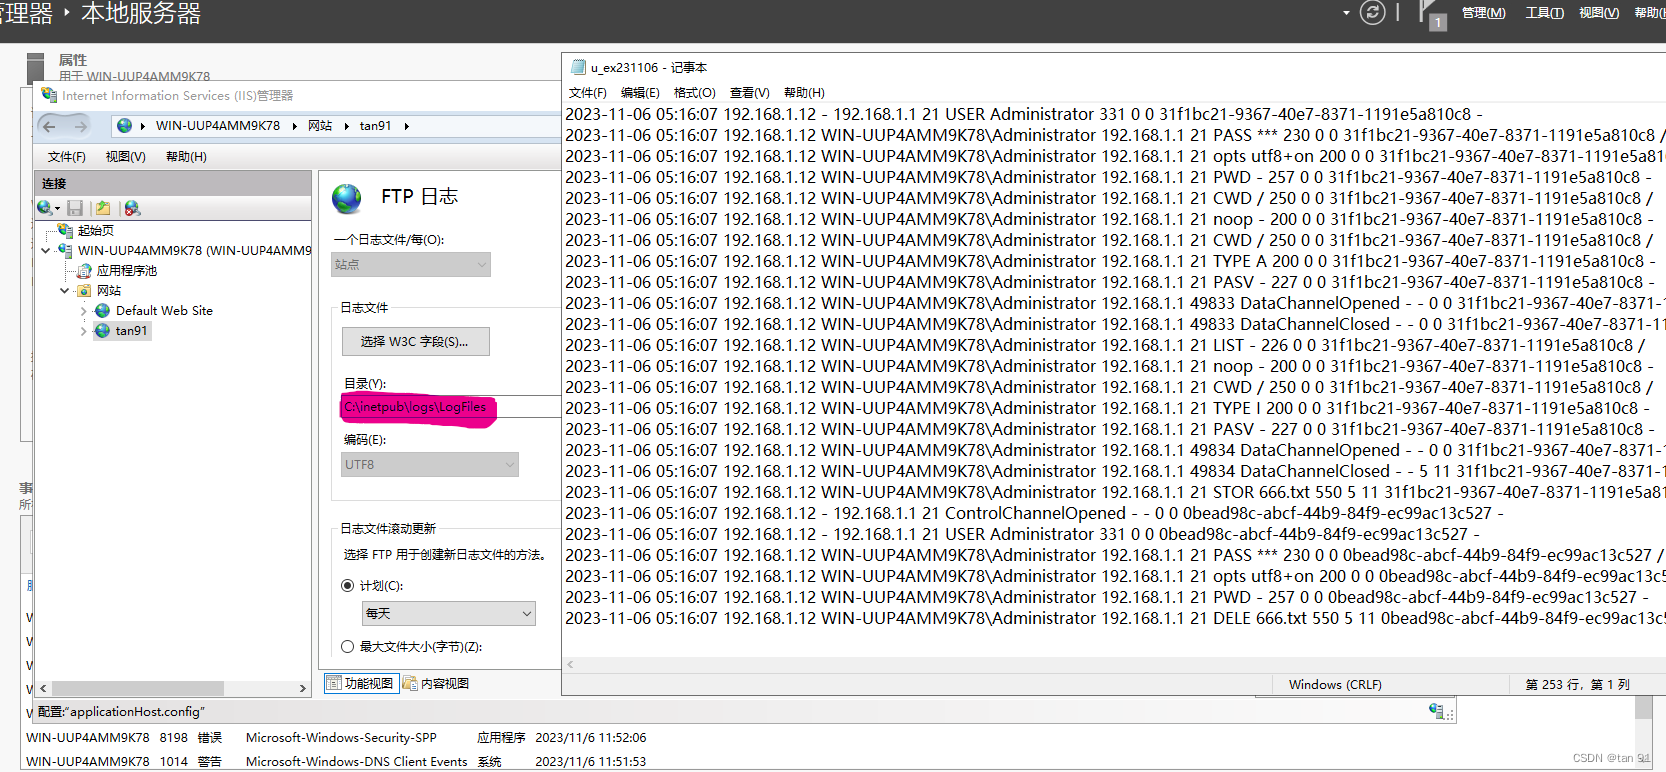This screenshot has width=1666, height=772.
Task: Open the Server Manager notifications flag
Action: [1433, 14]
